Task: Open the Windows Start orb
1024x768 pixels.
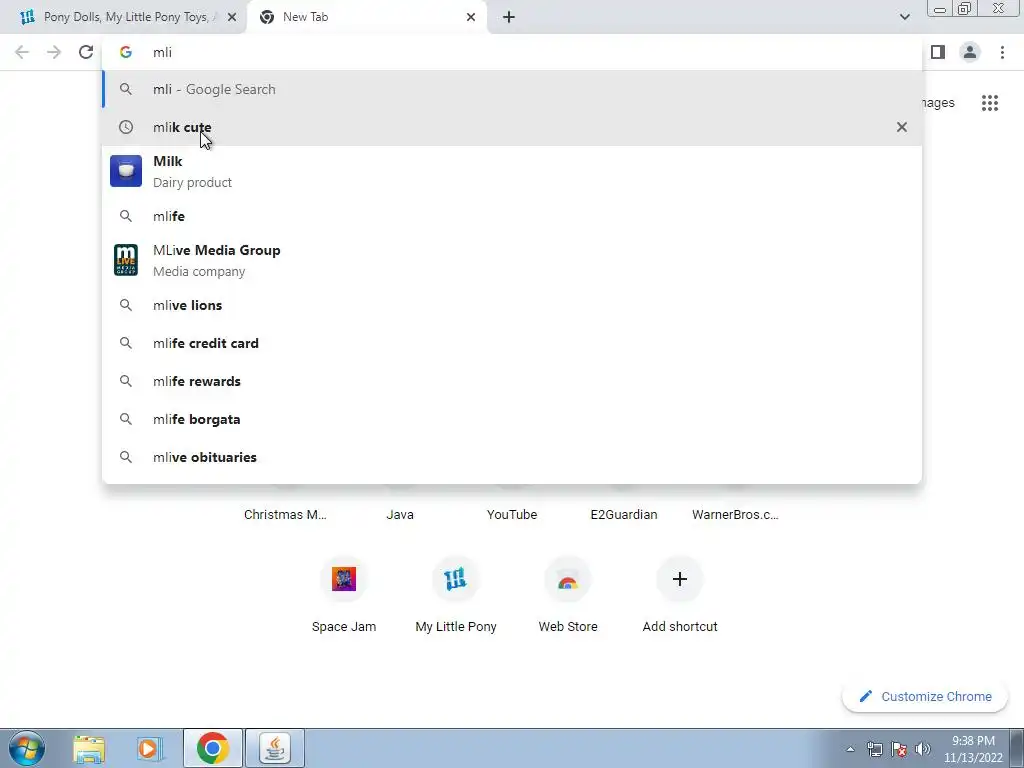Action: pos(27,748)
